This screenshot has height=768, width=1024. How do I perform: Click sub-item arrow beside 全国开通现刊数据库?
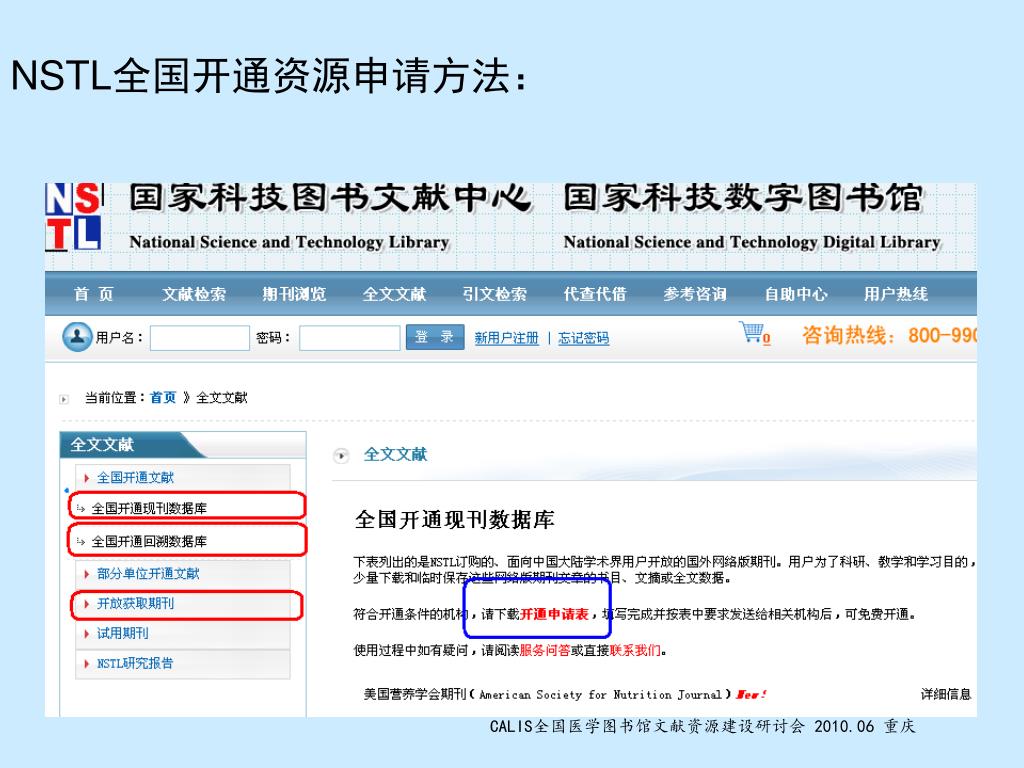click(x=81, y=509)
